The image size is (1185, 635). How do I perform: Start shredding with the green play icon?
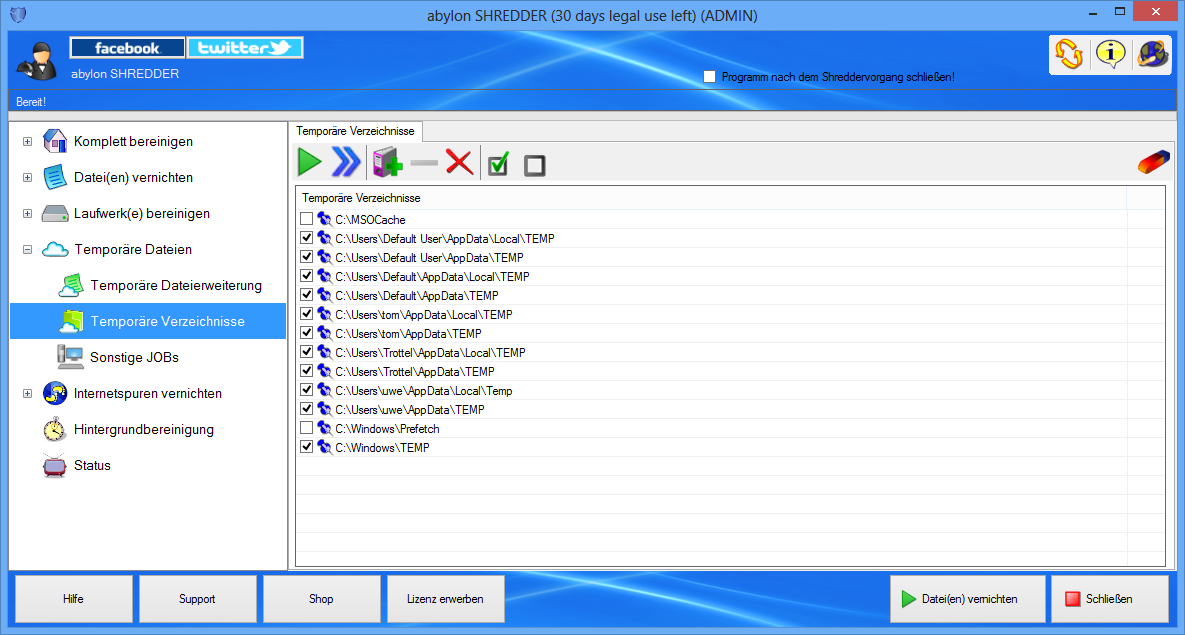click(310, 163)
